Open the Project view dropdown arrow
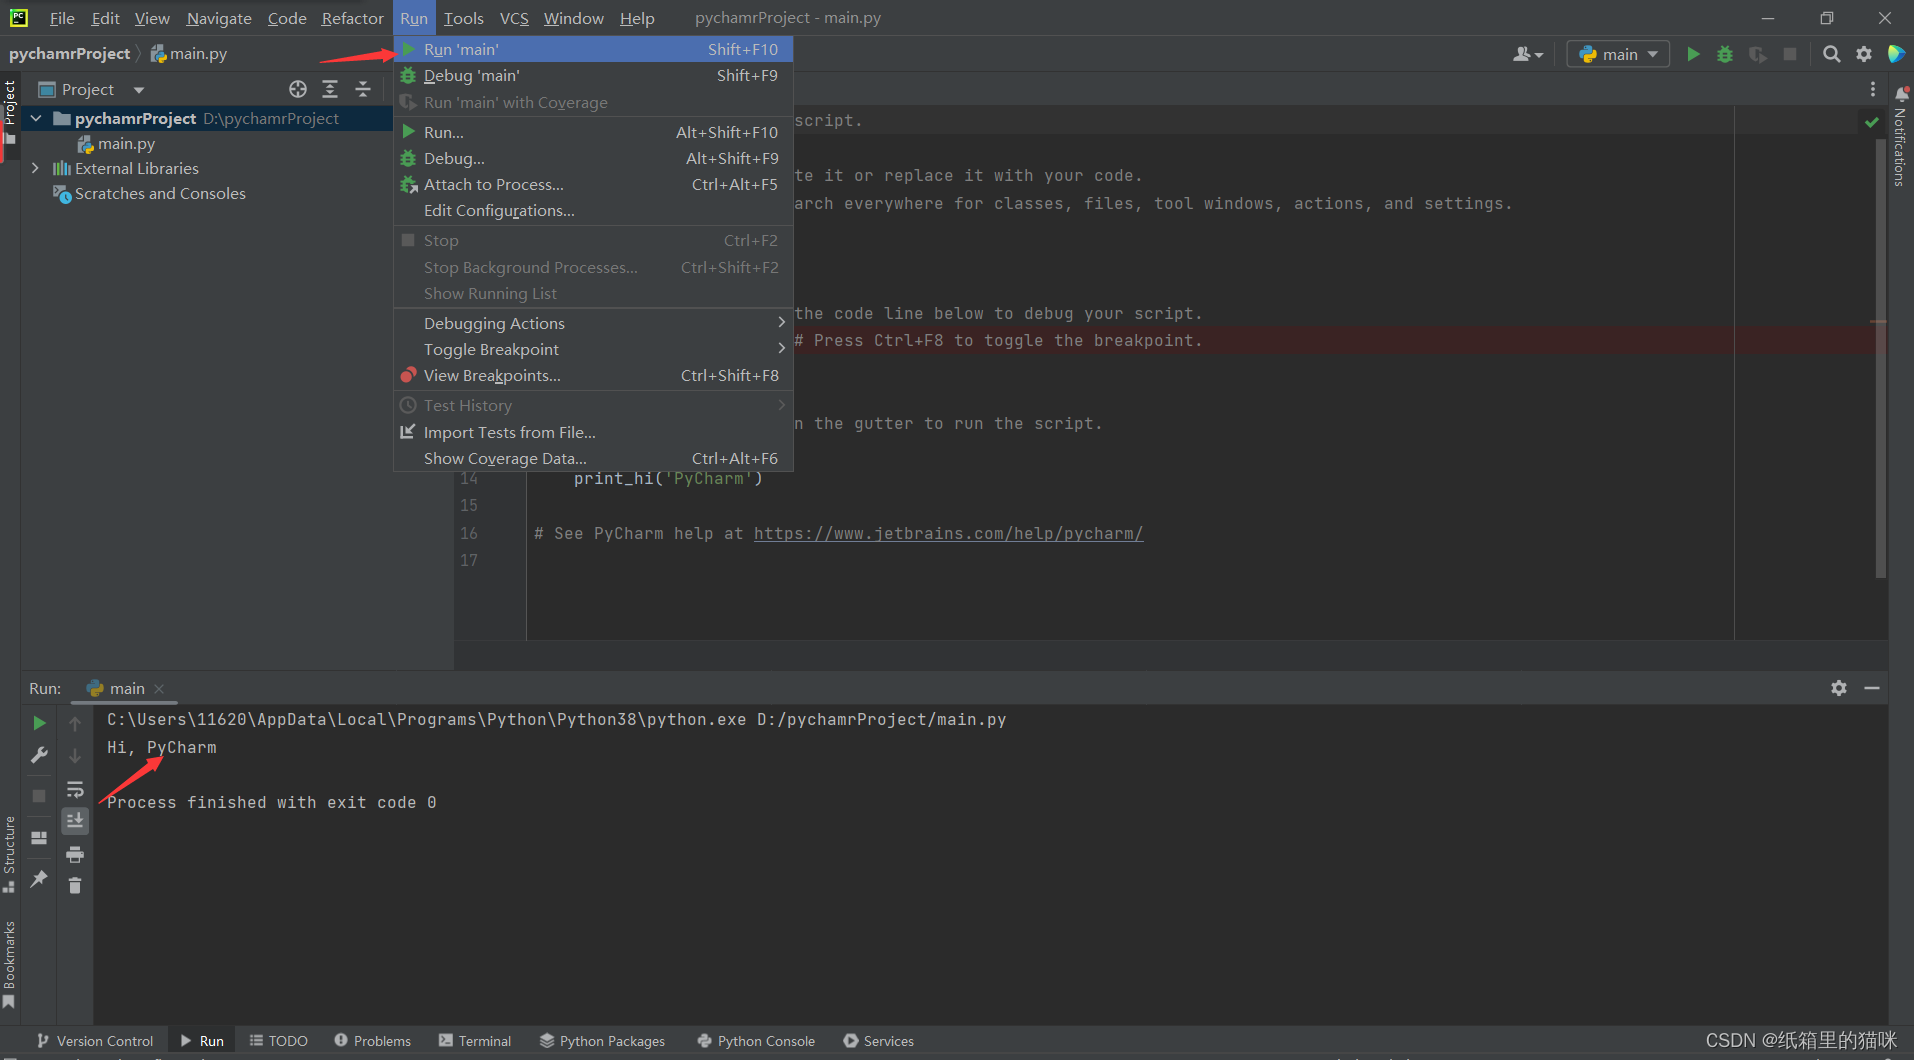Viewport: 1914px width, 1060px height. (139, 90)
